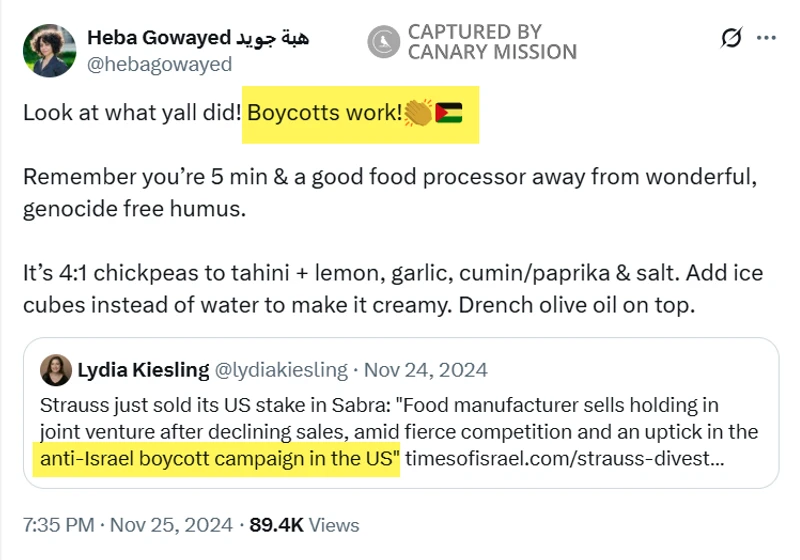Click the Nov 24, 2024 quote date
This screenshot has height=560, width=800.
425,370
